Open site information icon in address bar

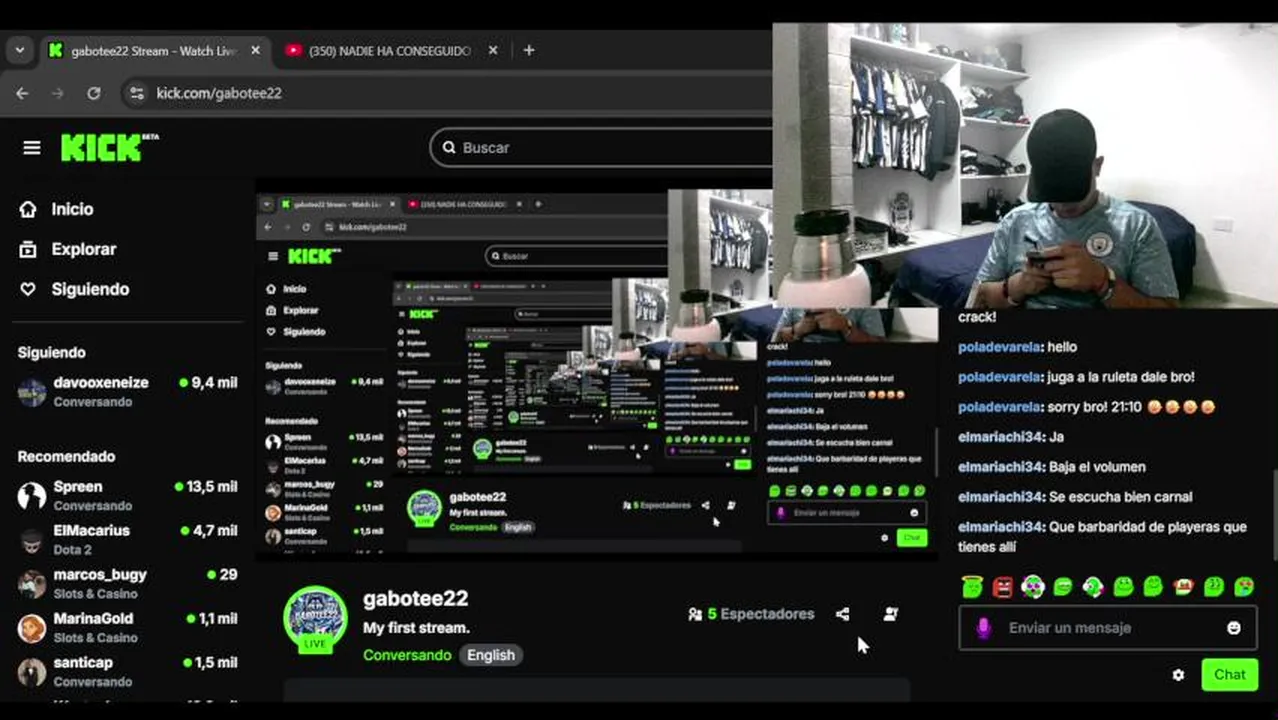[x=137, y=93]
